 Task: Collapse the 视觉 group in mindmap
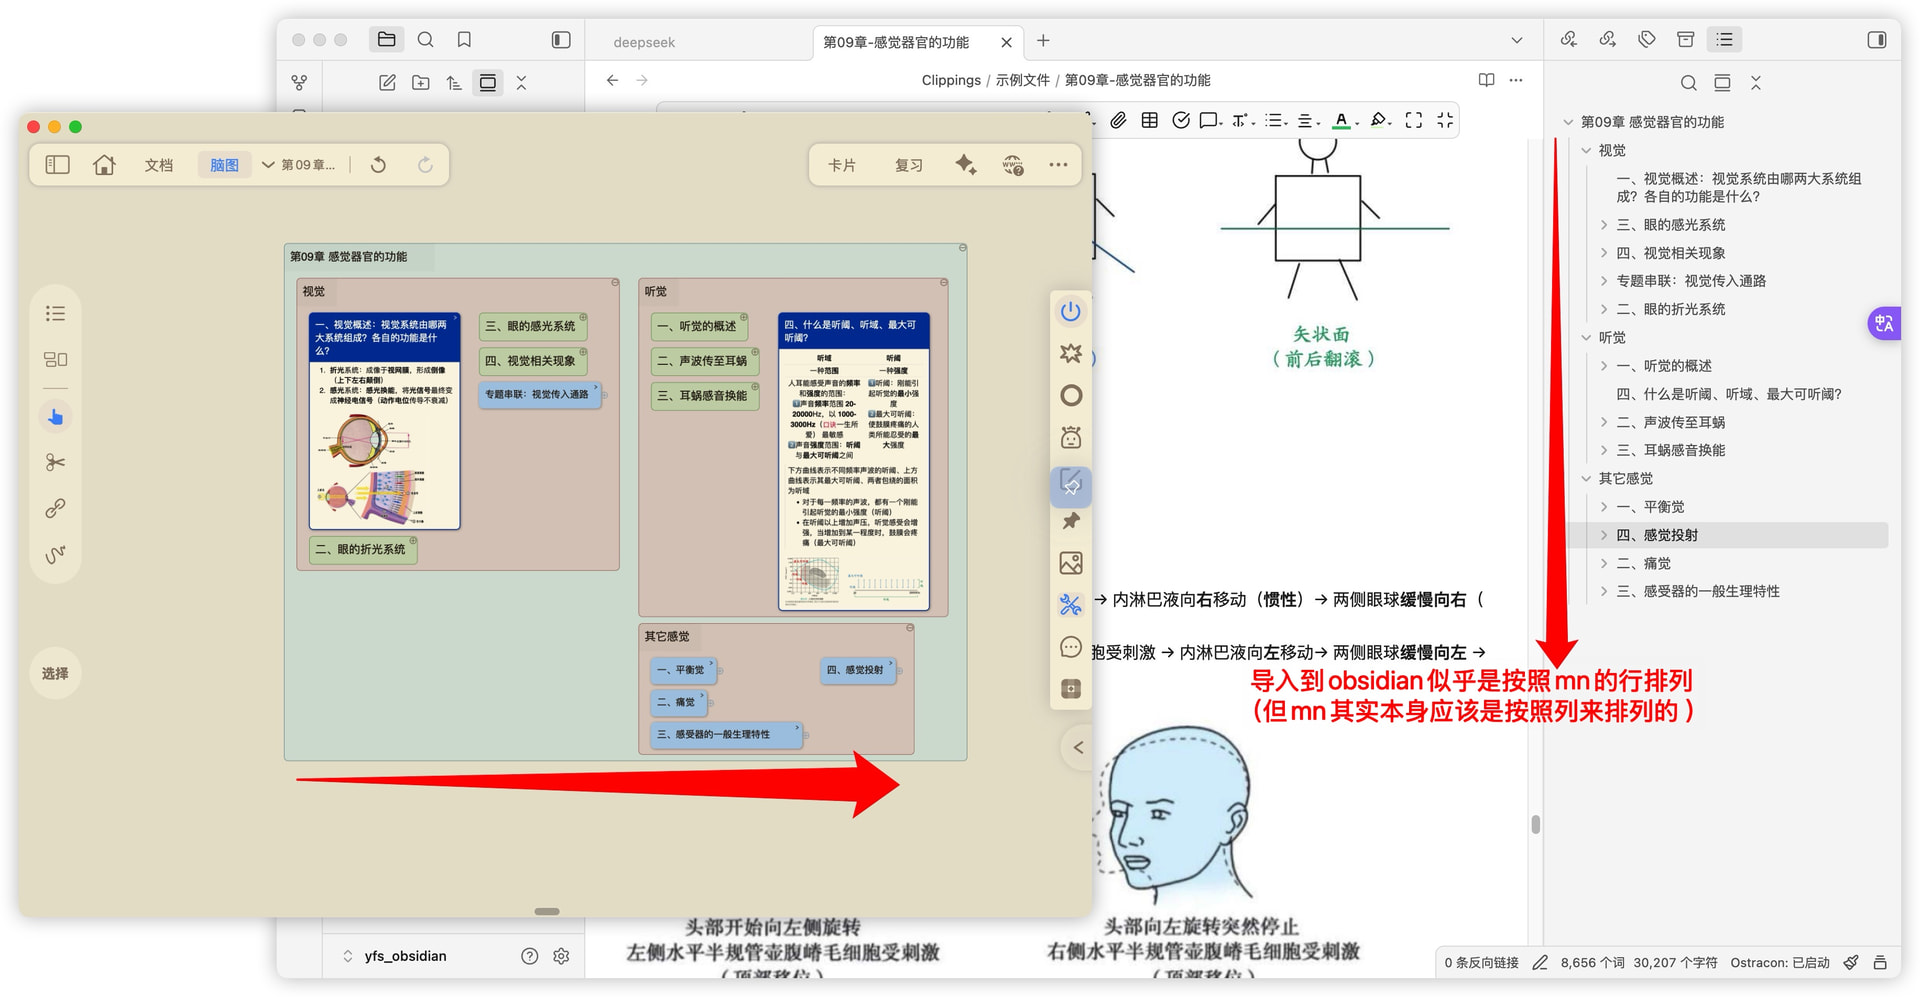(x=615, y=283)
